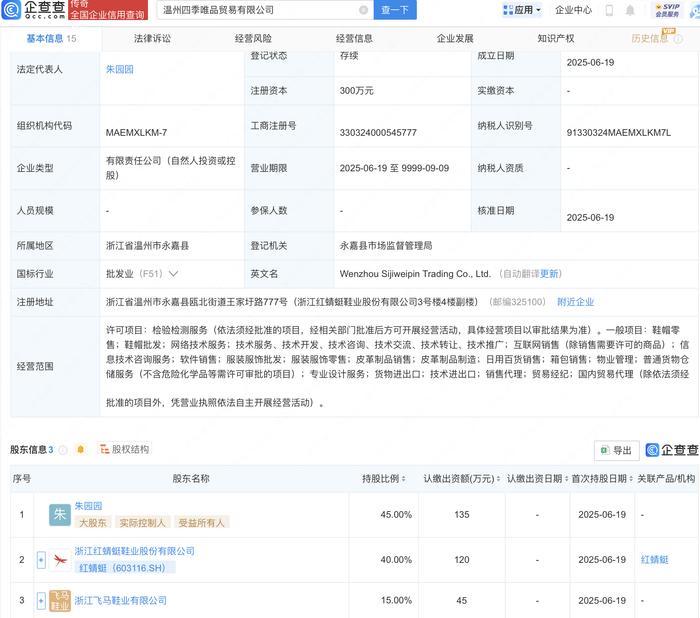The width and height of the screenshot is (700, 618).
Task: Open the 应用 apps dropdown
Action: [521, 10]
